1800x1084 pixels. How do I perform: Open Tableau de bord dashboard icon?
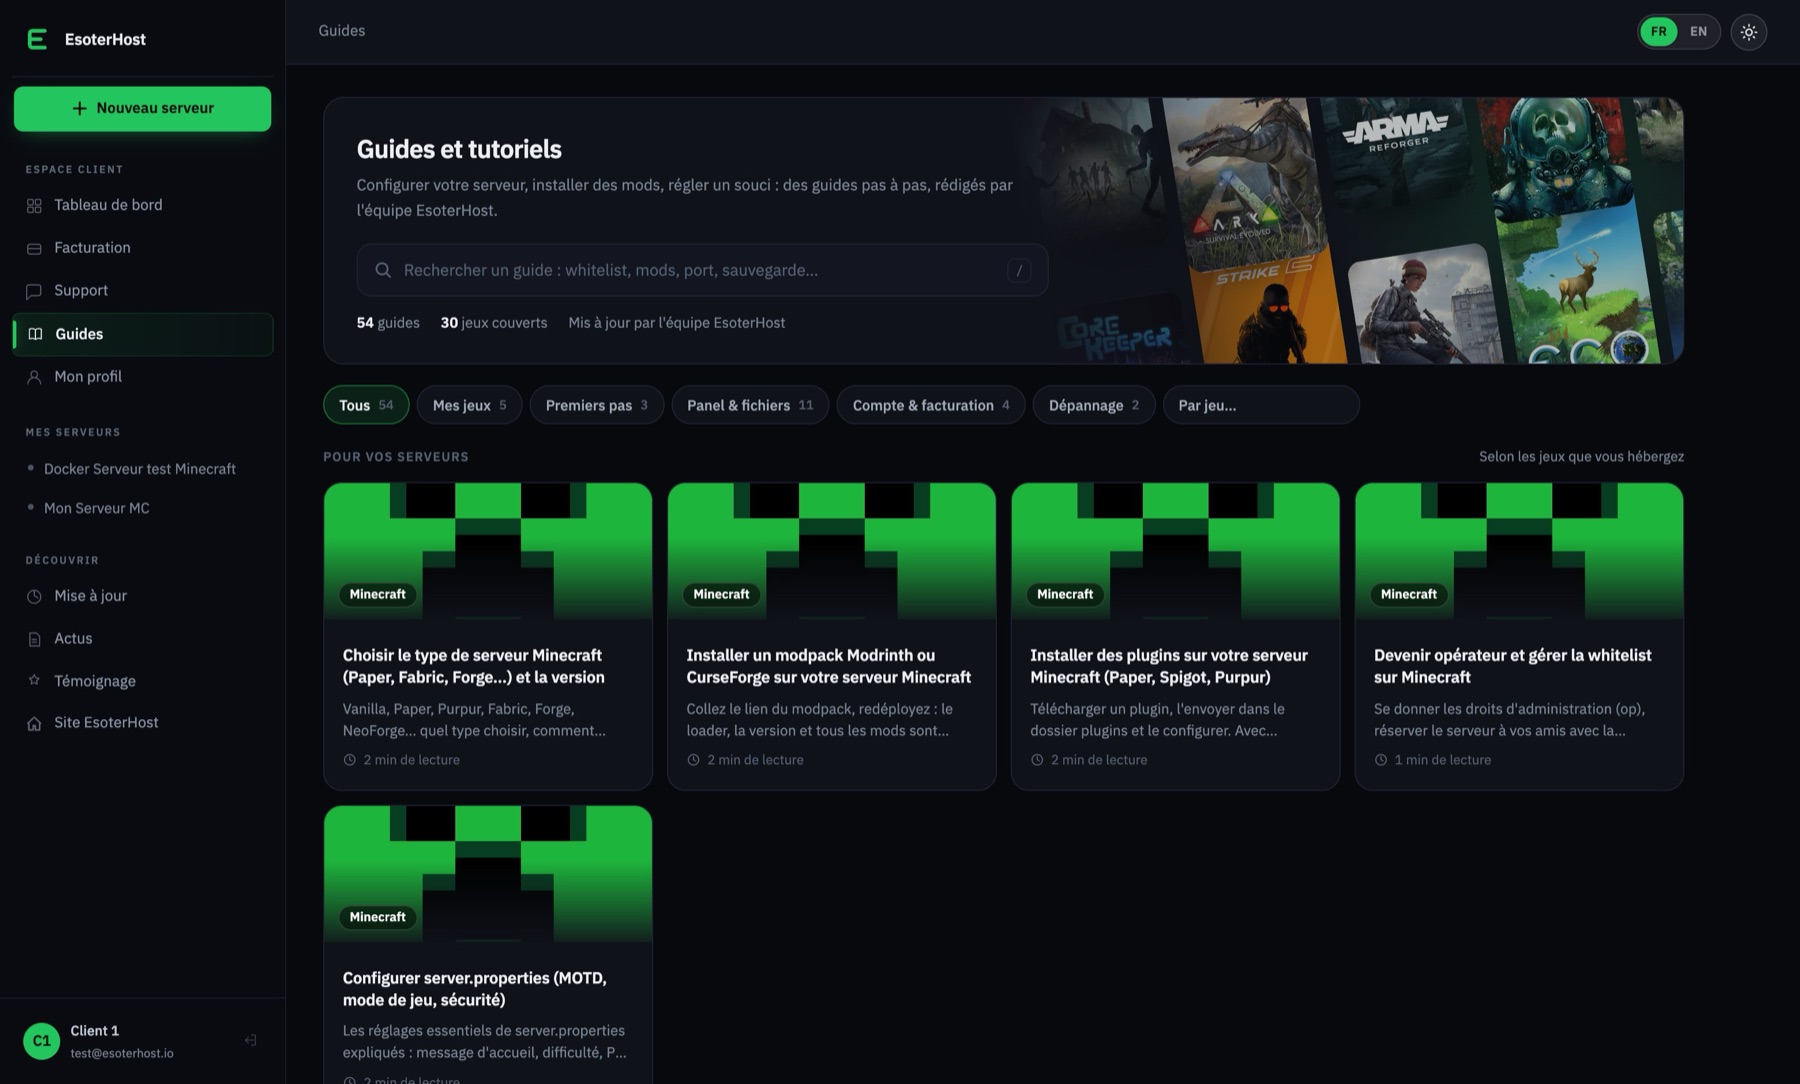point(34,205)
